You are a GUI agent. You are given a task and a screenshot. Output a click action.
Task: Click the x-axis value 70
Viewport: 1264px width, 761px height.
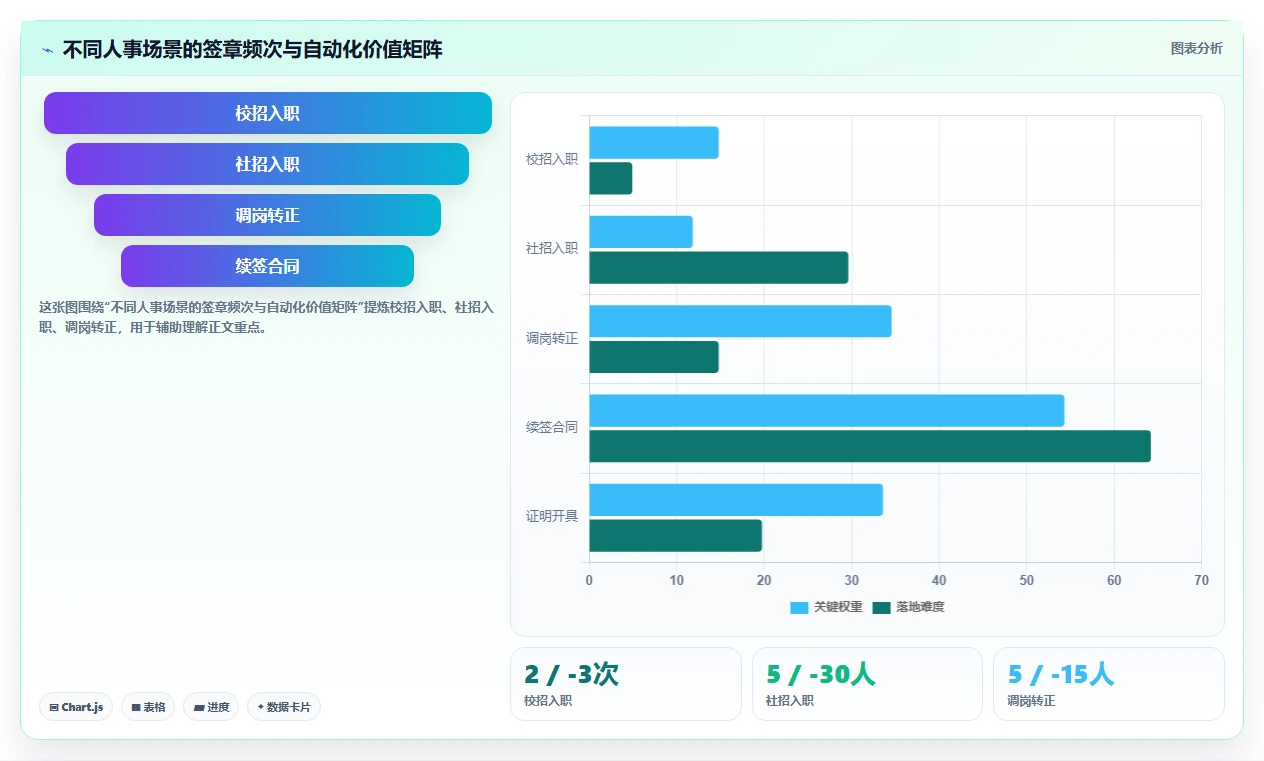[1201, 580]
